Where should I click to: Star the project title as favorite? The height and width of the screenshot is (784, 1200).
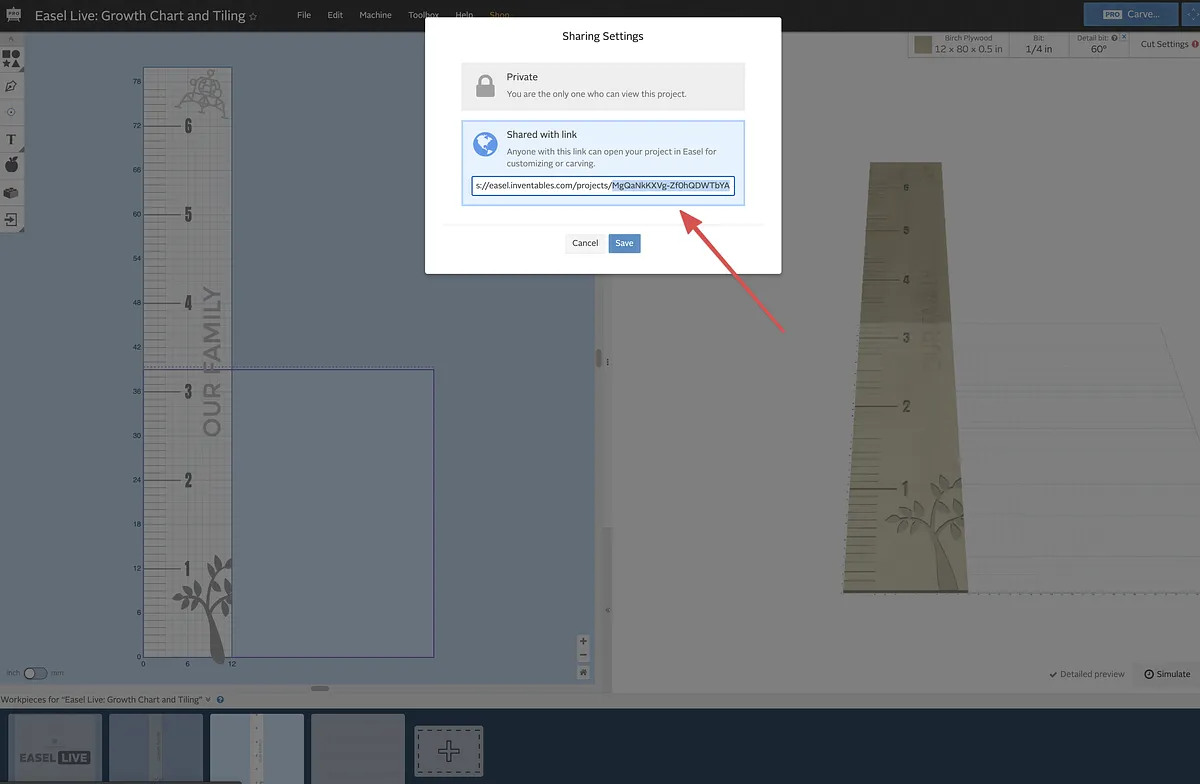point(253,17)
